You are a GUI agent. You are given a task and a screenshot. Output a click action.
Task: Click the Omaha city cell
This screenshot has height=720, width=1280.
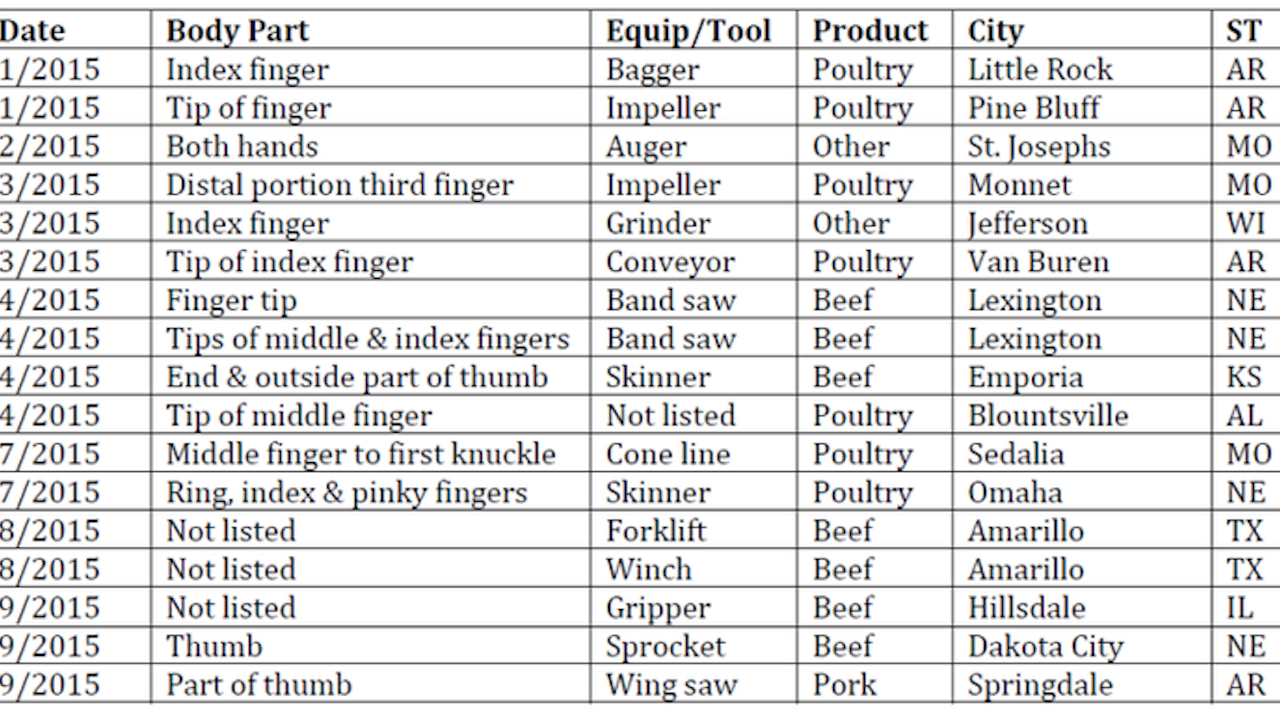1014,492
